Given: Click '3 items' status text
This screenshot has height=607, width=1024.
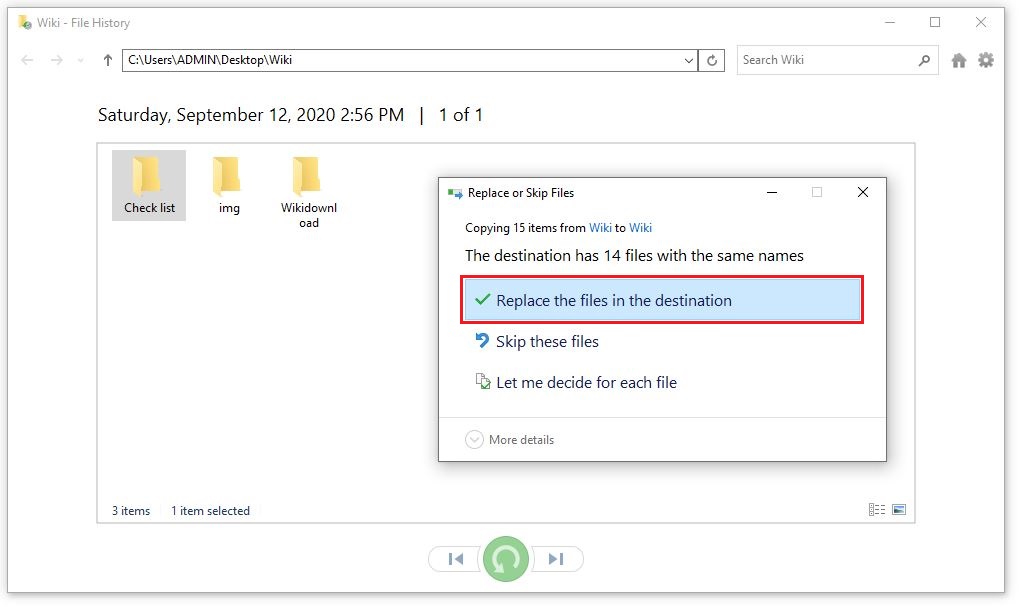Looking at the screenshot, I should tap(131, 511).
